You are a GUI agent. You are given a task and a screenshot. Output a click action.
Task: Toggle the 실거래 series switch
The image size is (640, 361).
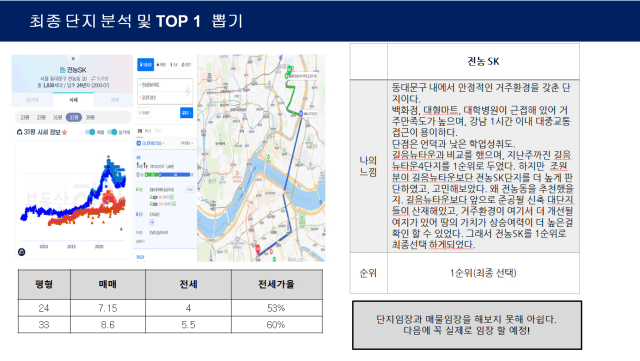[x=112, y=132]
